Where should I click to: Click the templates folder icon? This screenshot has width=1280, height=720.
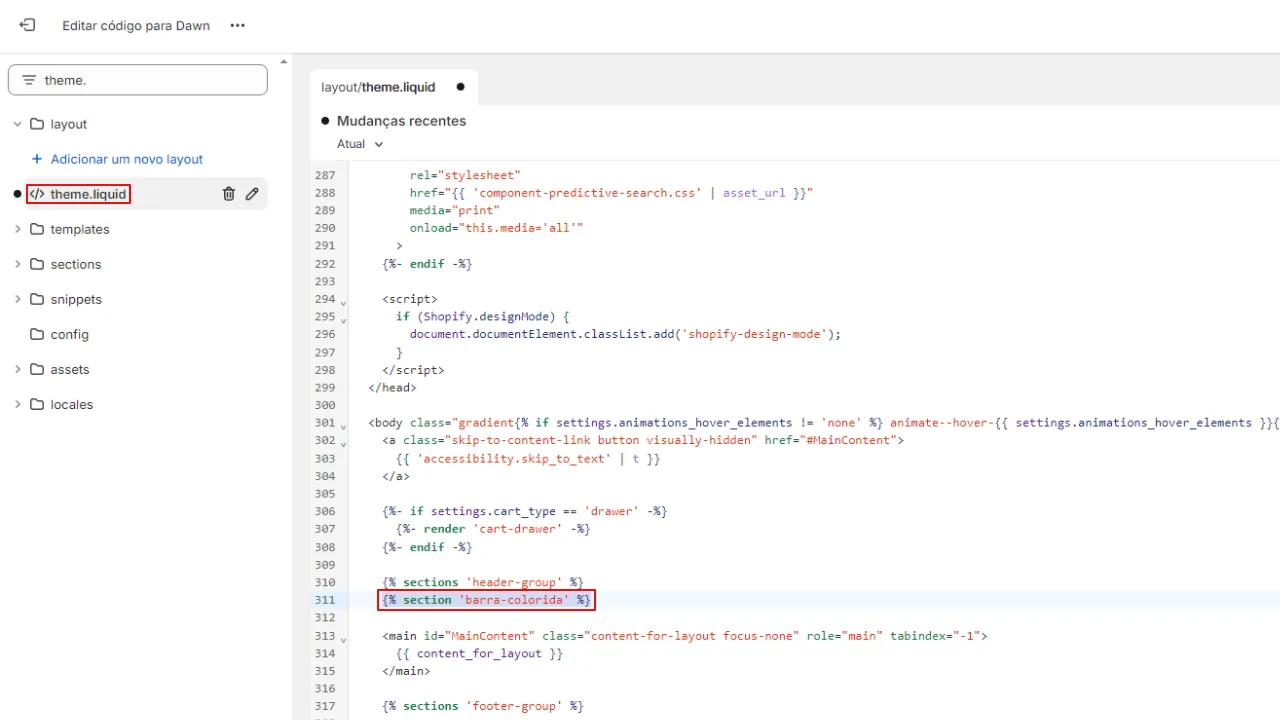[37, 229]
